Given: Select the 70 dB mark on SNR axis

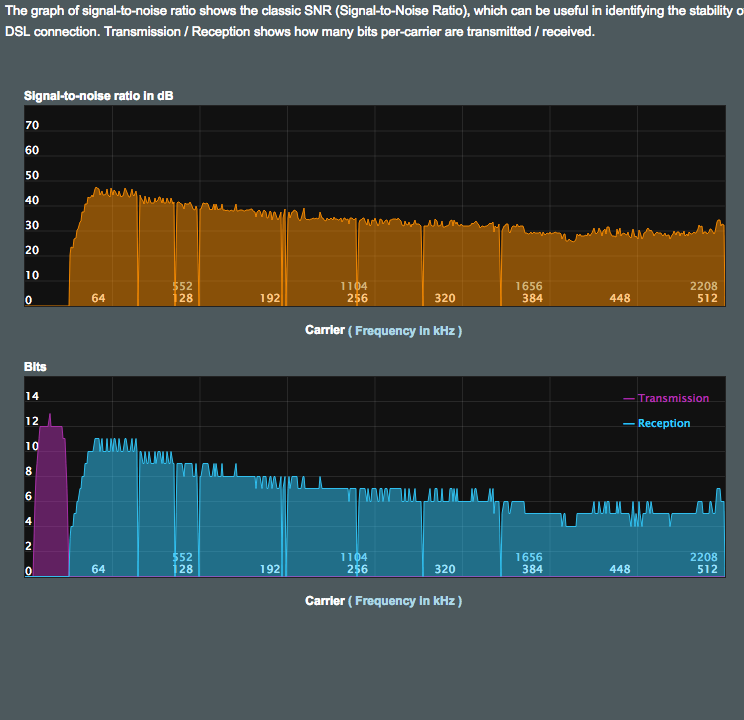Looking at the screenshot, I should click(x=32, y=126).
